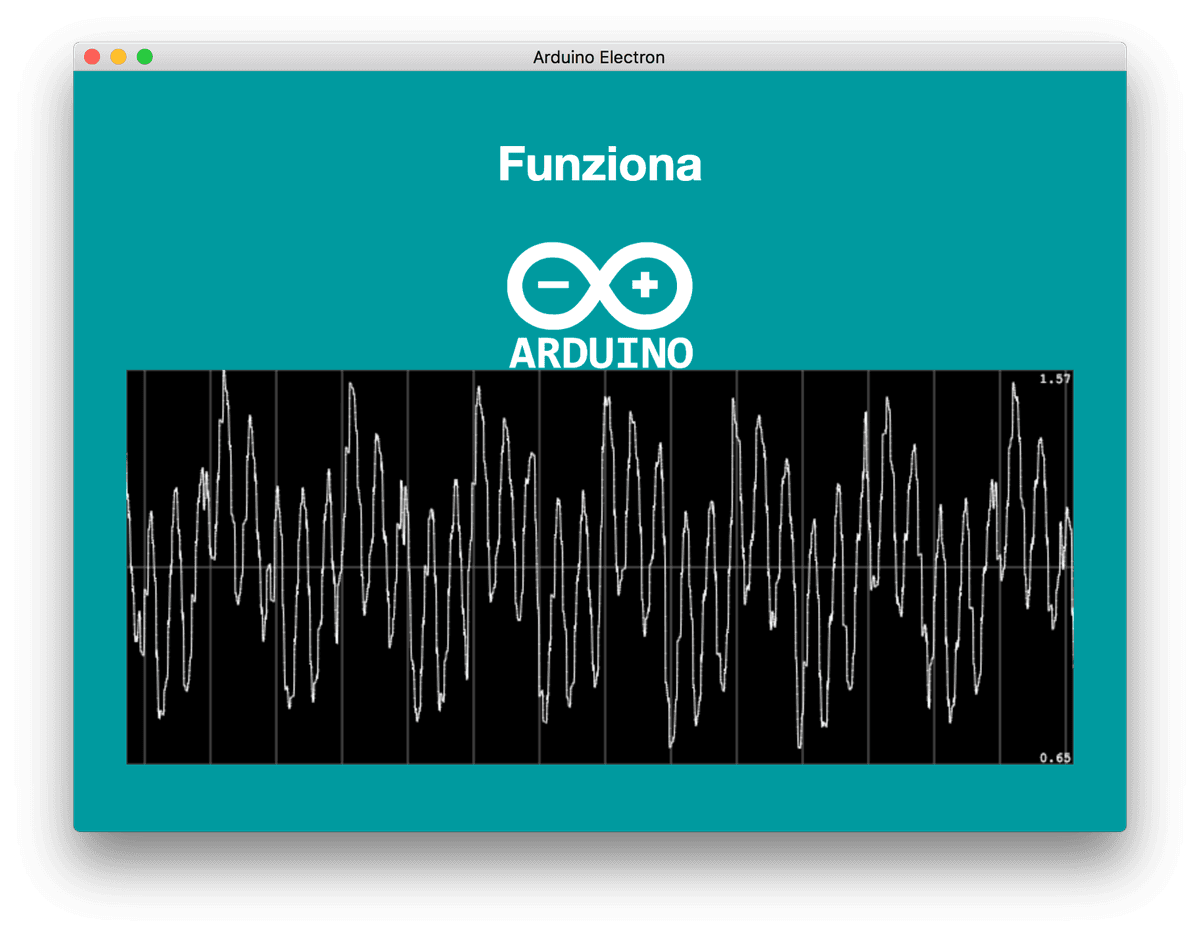Image resolution: width=1200 pixels, height=937 pixels.
Task: Click the 1.57 maximum value label
Action: [1055, 379]
